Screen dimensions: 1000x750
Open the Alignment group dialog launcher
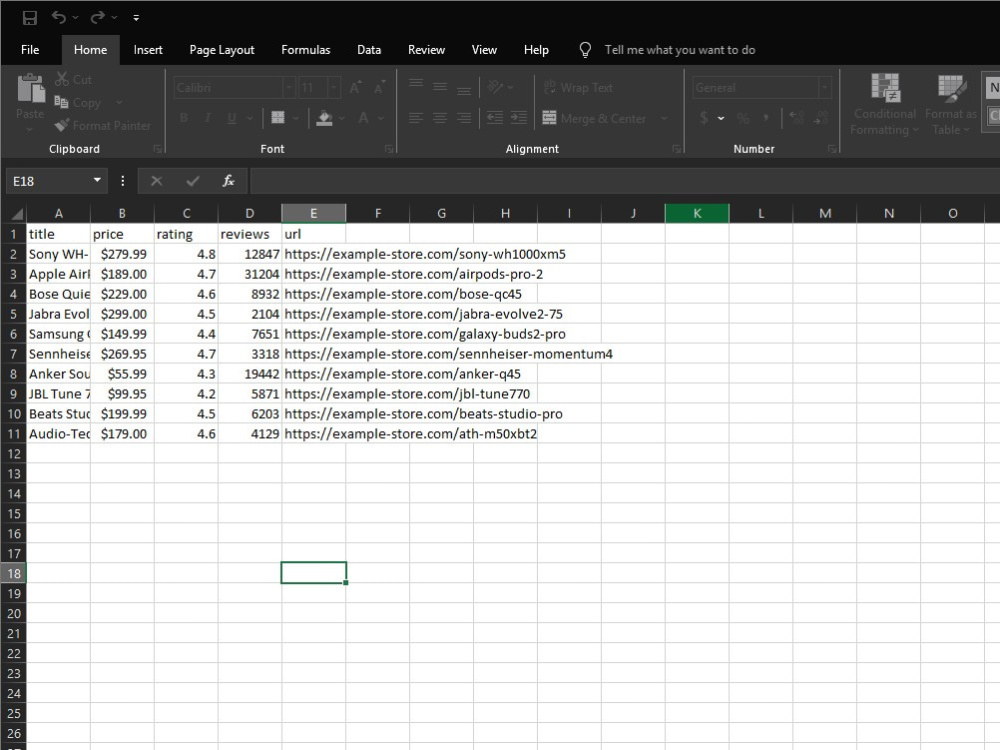[x=676, y=149]
